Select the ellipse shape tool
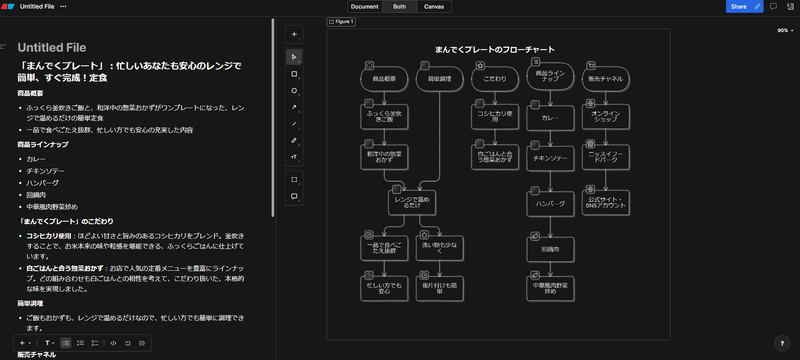 point(294,91)
